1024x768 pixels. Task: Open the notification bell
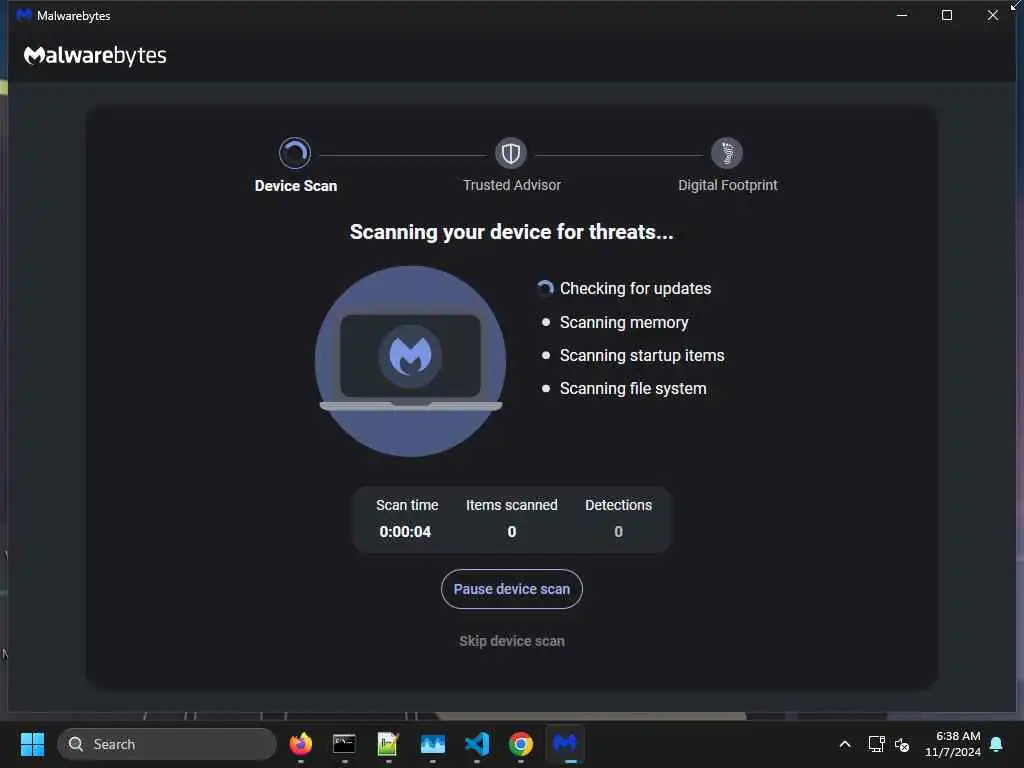pyautogui.click(x=996, y=744)
